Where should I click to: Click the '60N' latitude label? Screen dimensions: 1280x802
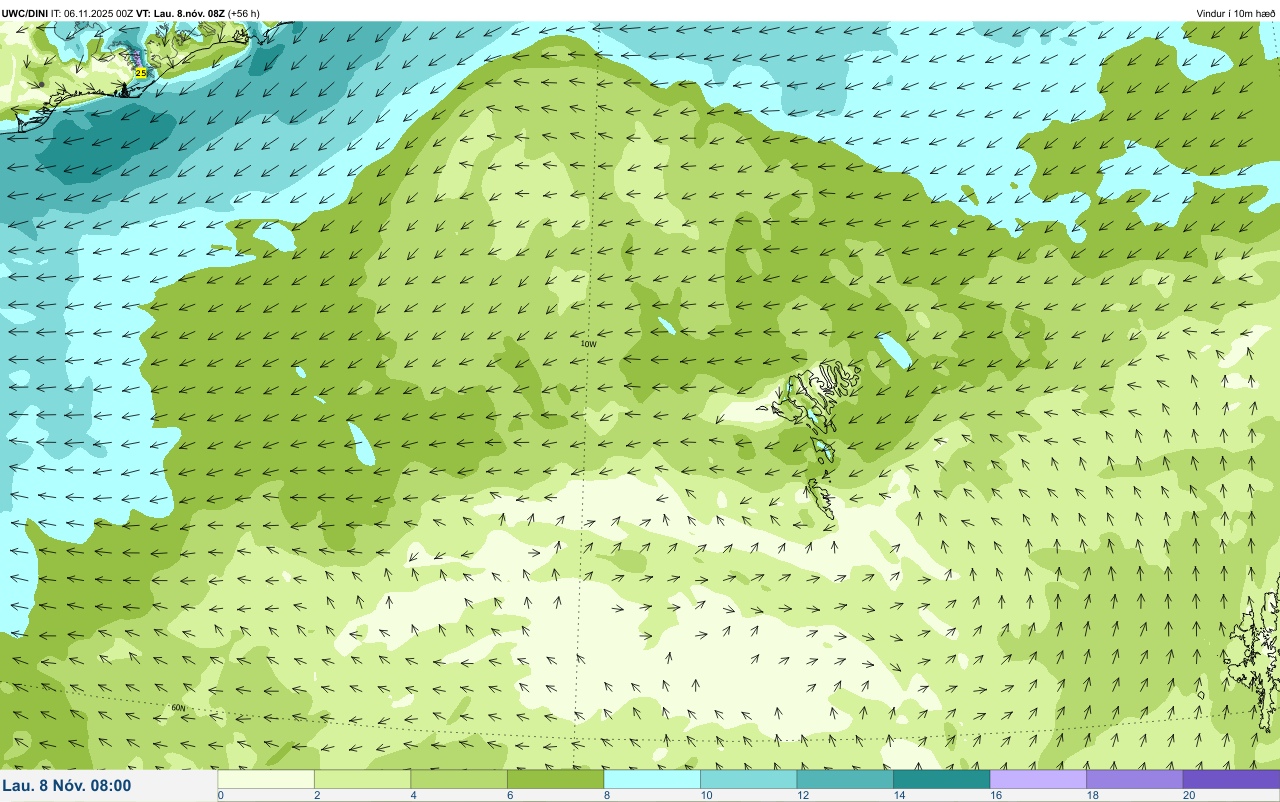[x=178, y=707]
